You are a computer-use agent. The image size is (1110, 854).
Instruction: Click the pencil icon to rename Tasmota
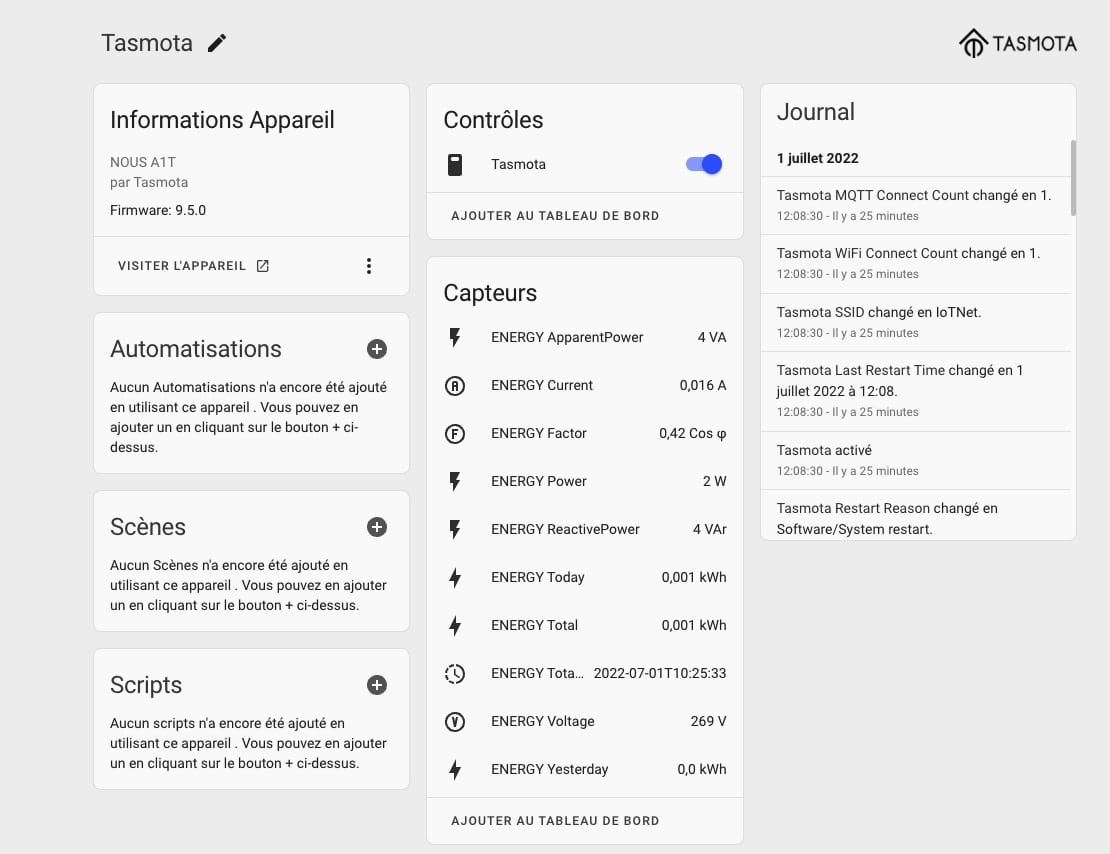tap(217, 43)
